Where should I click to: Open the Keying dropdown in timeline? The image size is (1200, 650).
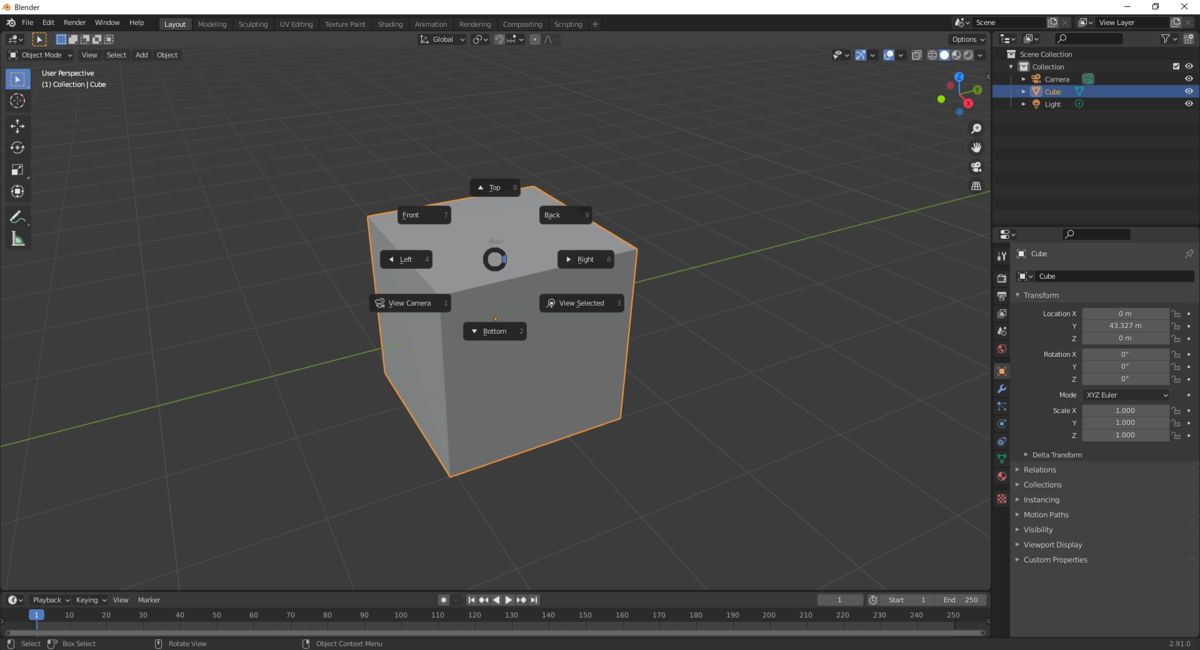click(x=90, y=600)
